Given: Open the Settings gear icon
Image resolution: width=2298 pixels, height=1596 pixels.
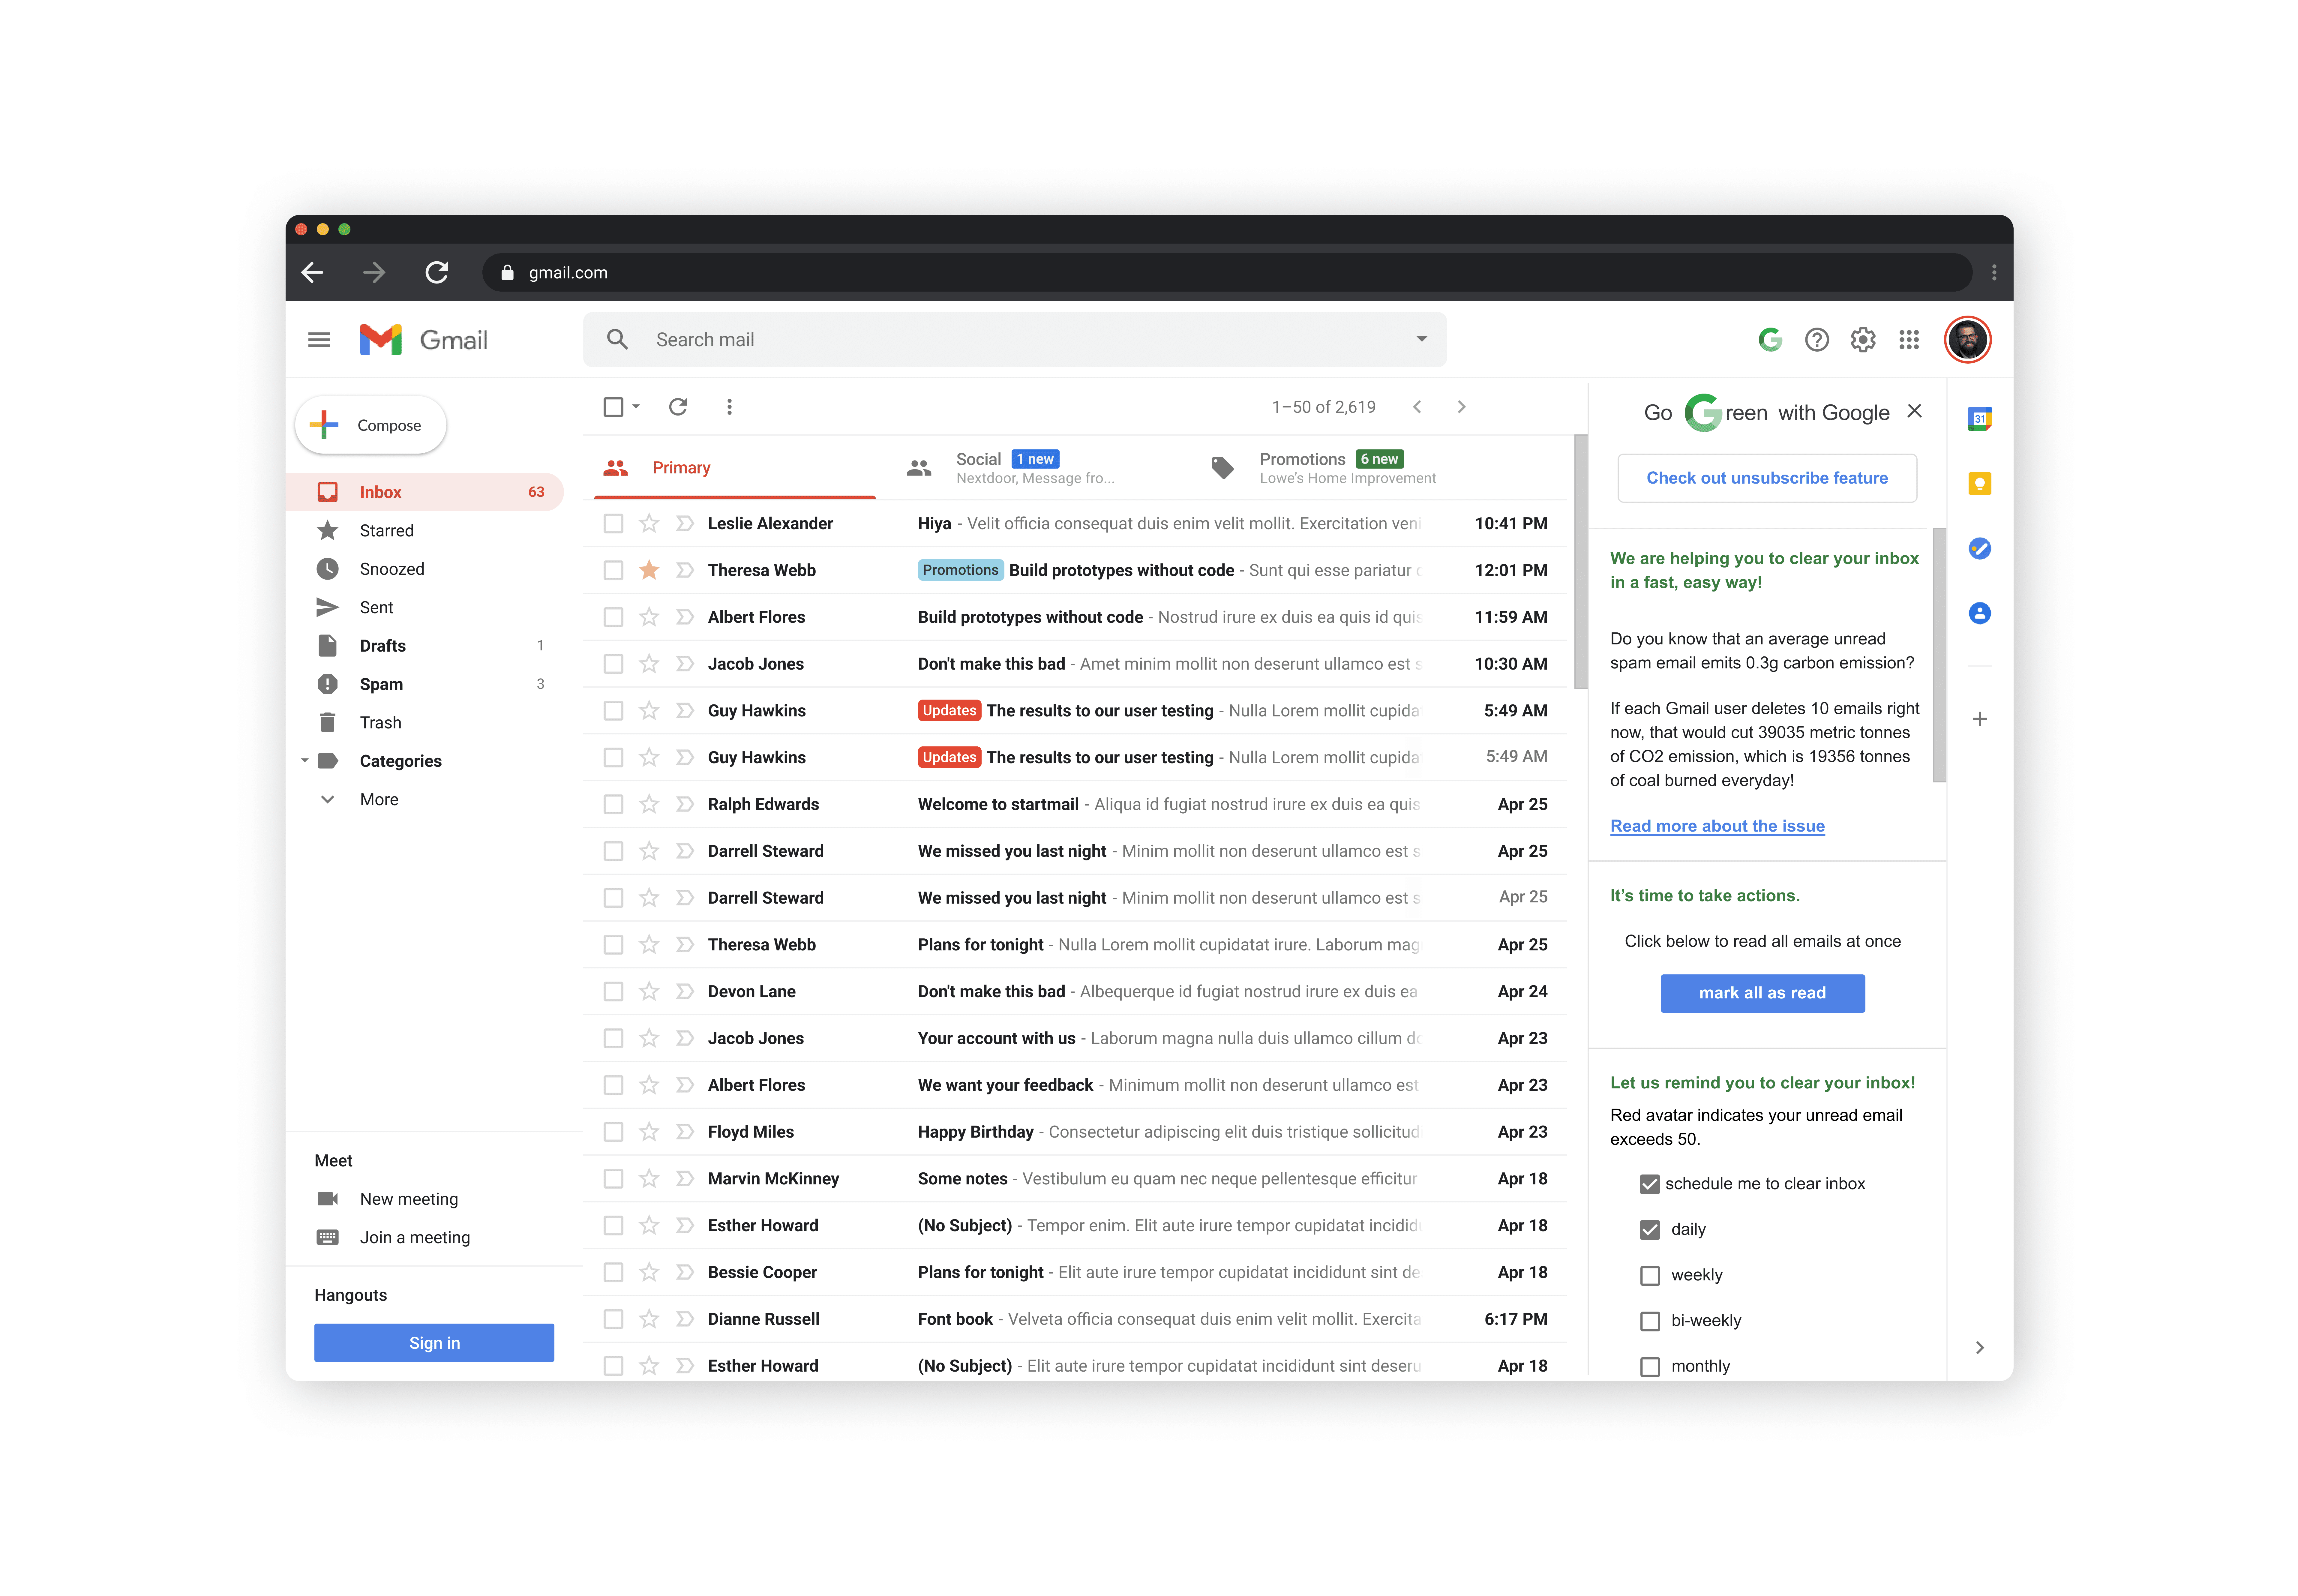Looking at the screenshot, I should 1862,340.
